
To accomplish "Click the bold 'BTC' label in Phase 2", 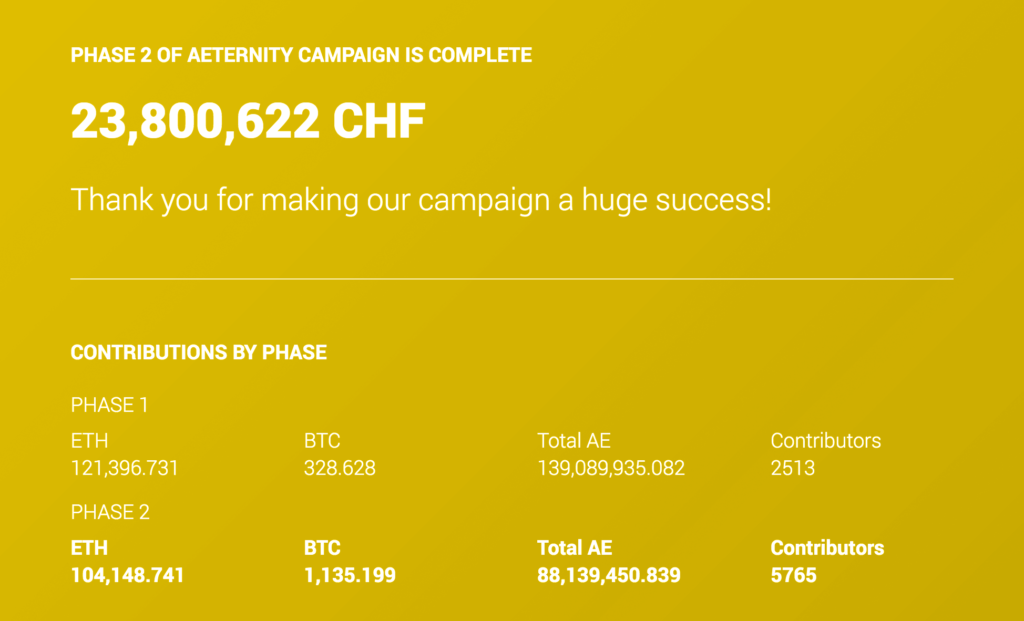I will (x=322, y=548).
